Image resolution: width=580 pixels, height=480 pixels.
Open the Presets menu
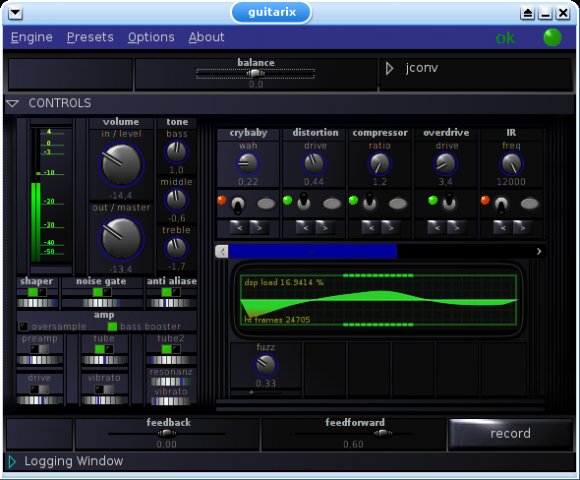click(90, 37)
